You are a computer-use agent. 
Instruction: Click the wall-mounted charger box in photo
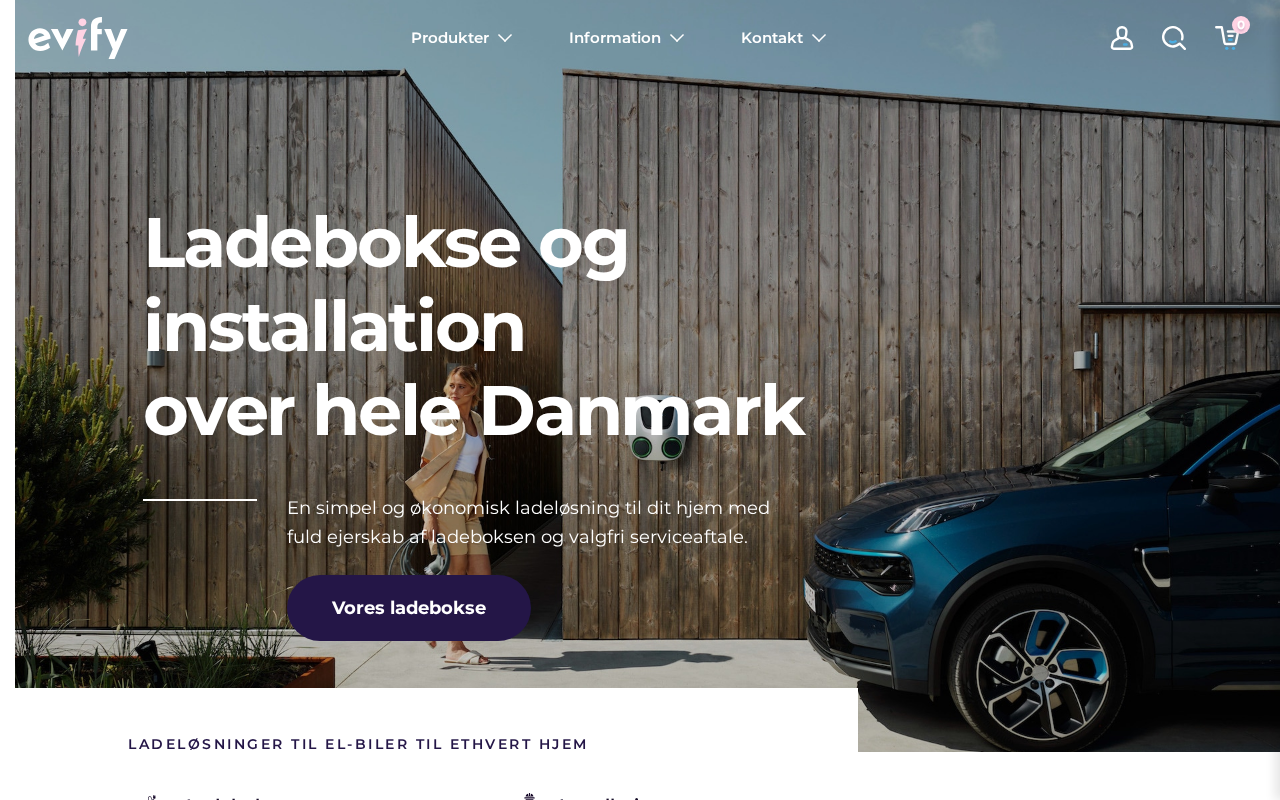657,430
